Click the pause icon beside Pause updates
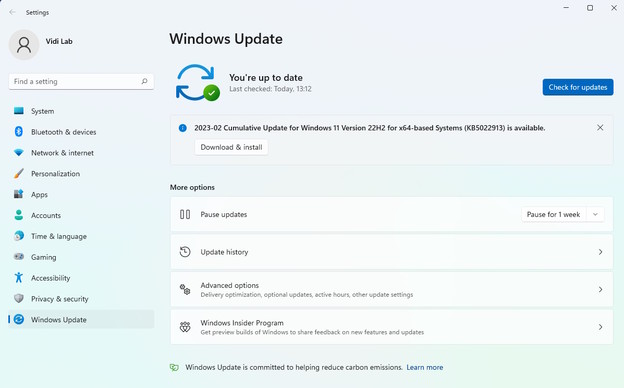The image size is (624, 388). click(185, 214)
